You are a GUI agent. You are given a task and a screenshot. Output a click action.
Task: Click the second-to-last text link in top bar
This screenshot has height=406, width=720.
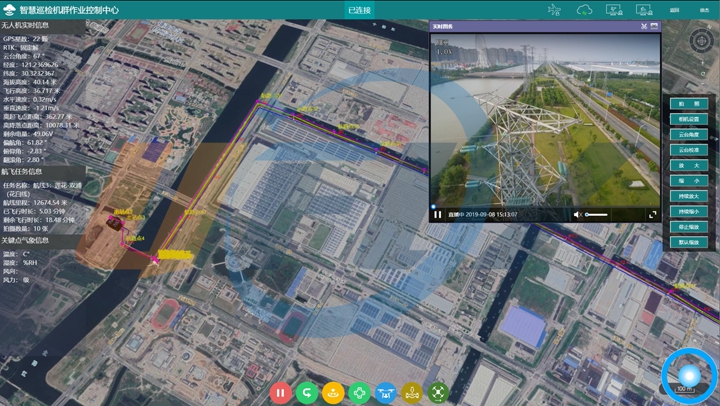pos(674,10)
